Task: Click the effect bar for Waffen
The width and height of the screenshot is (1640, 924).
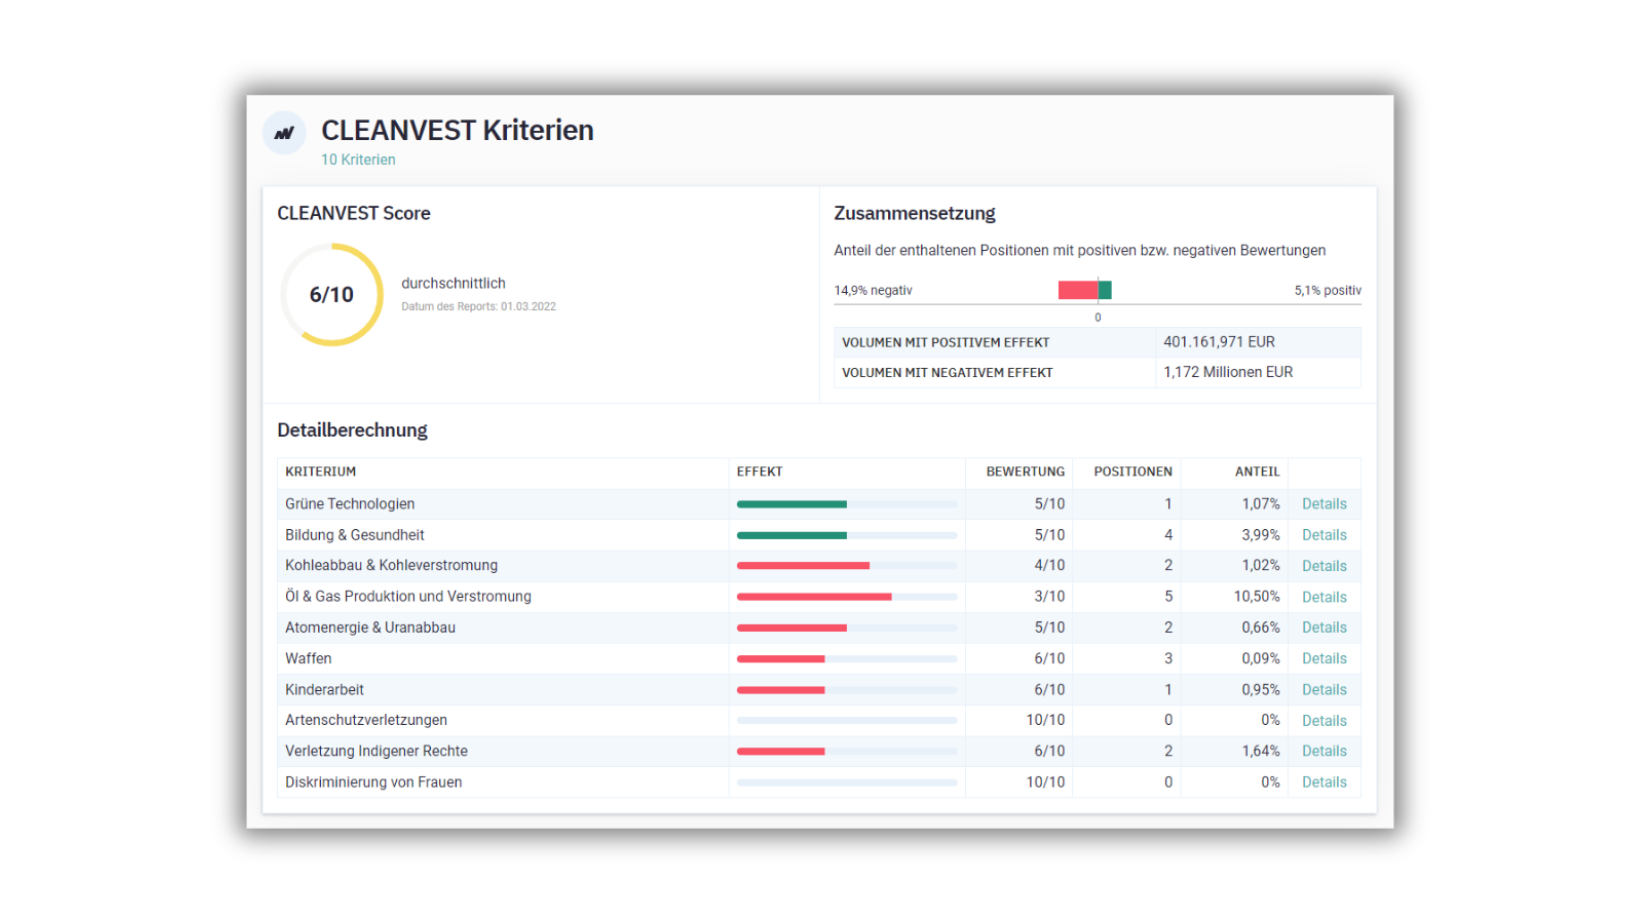Action: tap(781, 659)
